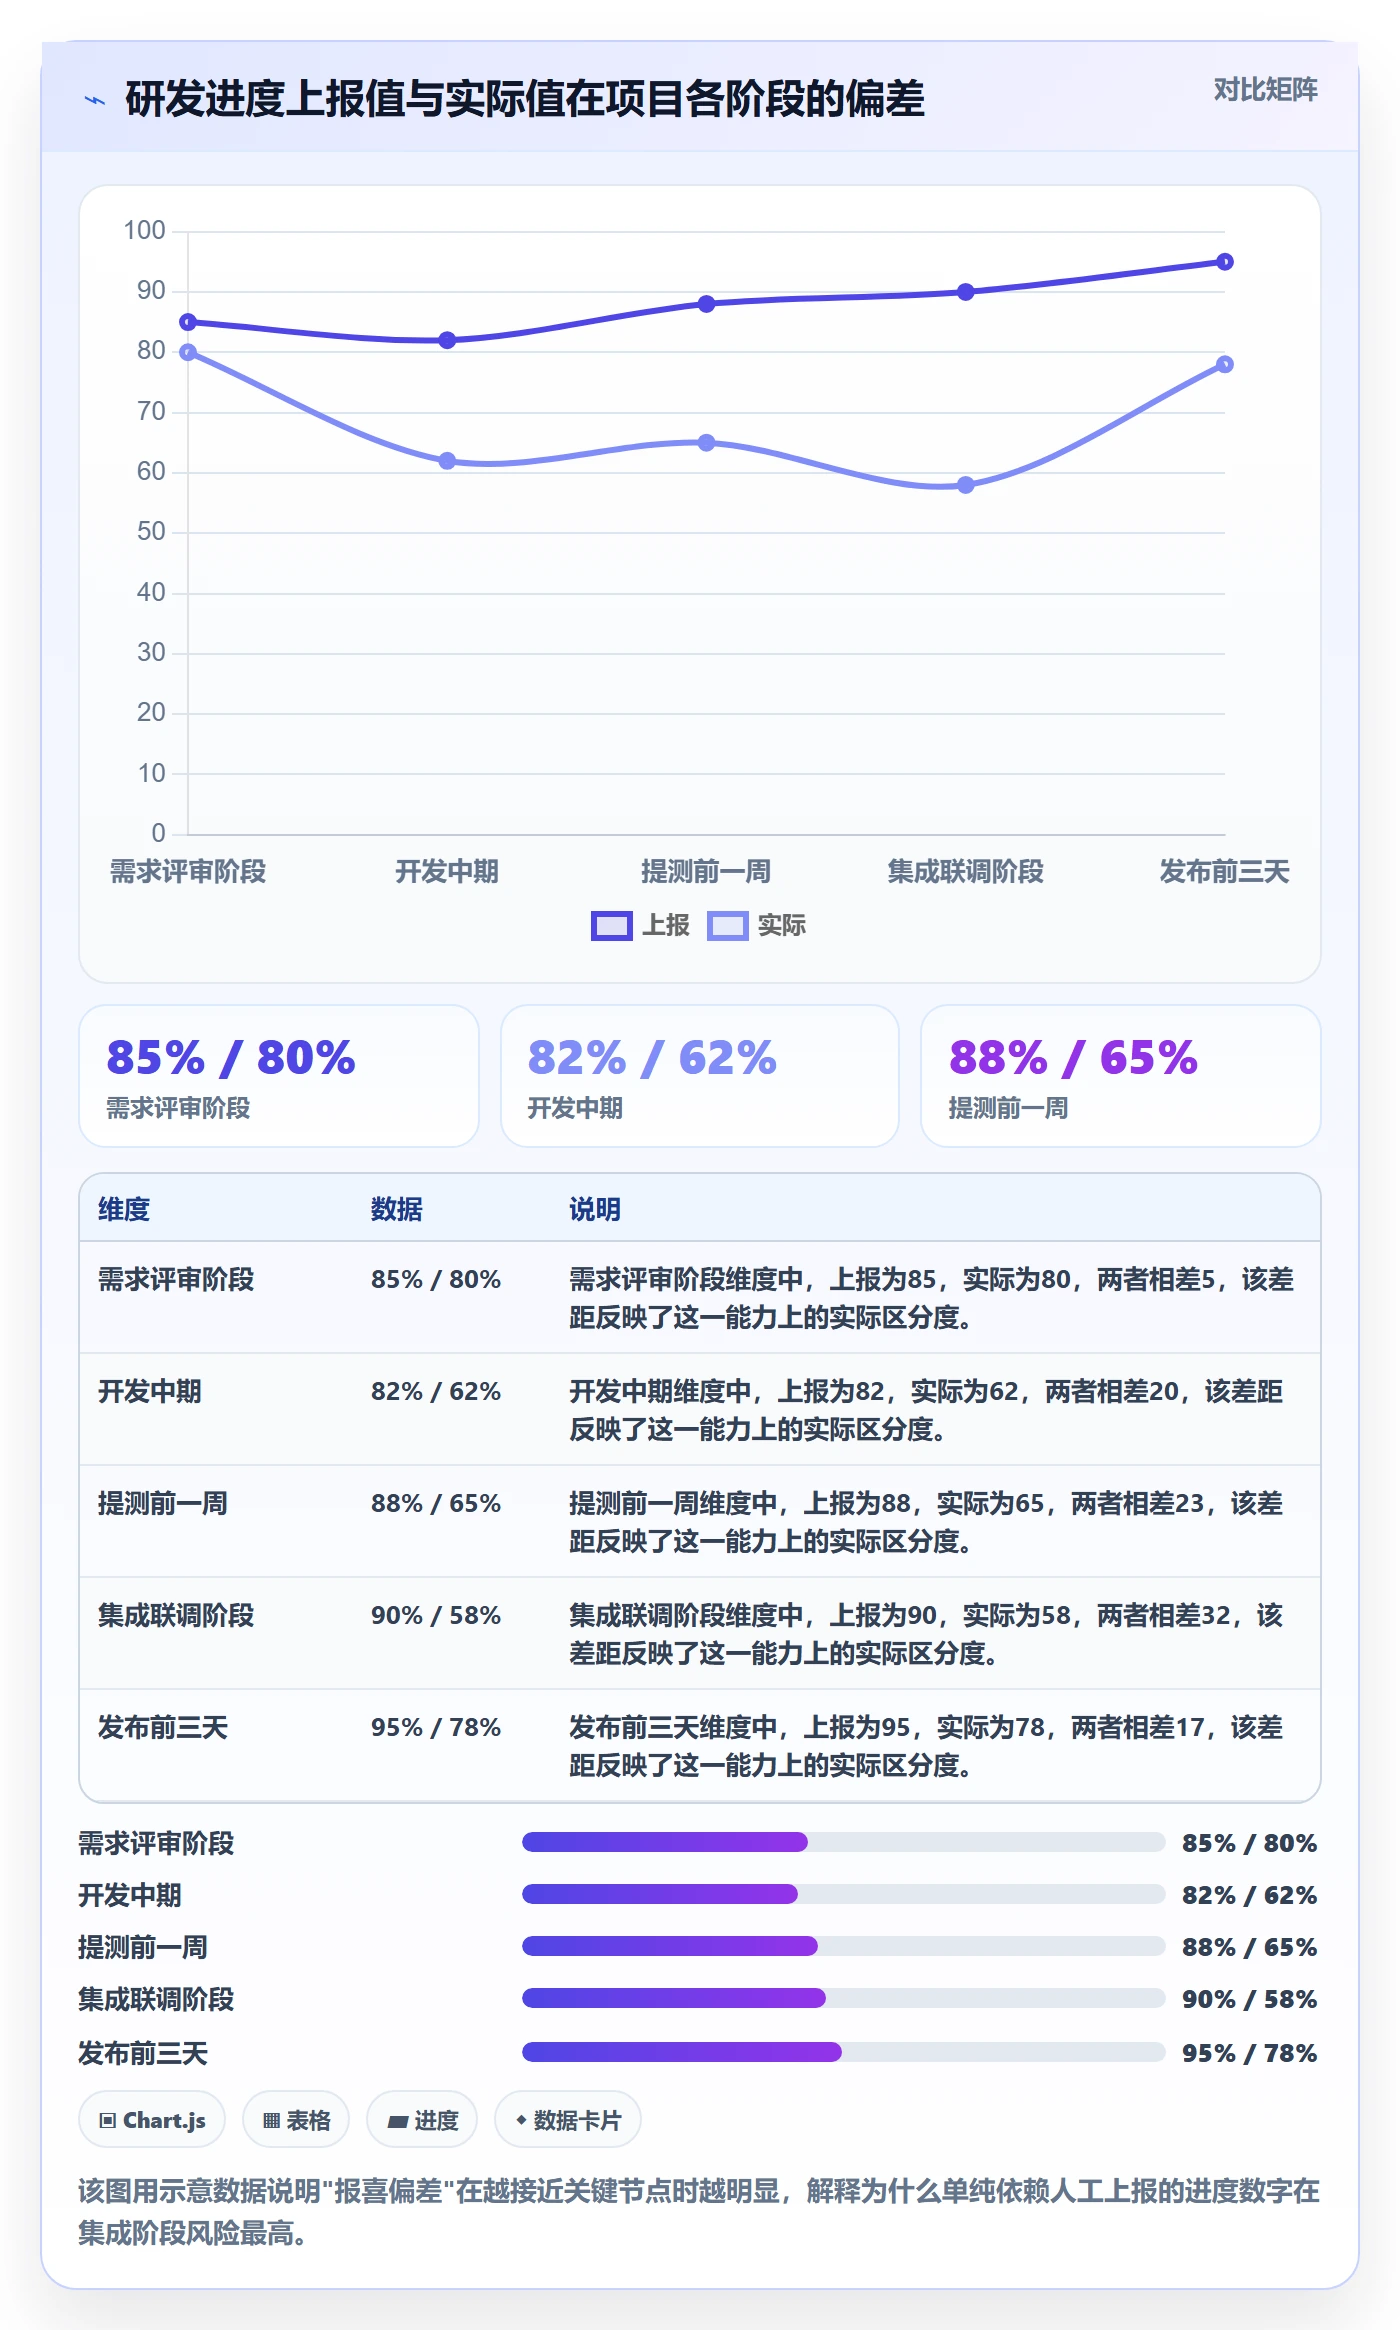1400x2330 pixels.
Task: Click the 实际 data point at 提测前一周
Action: pyautogui.click(x=706, y=443)
